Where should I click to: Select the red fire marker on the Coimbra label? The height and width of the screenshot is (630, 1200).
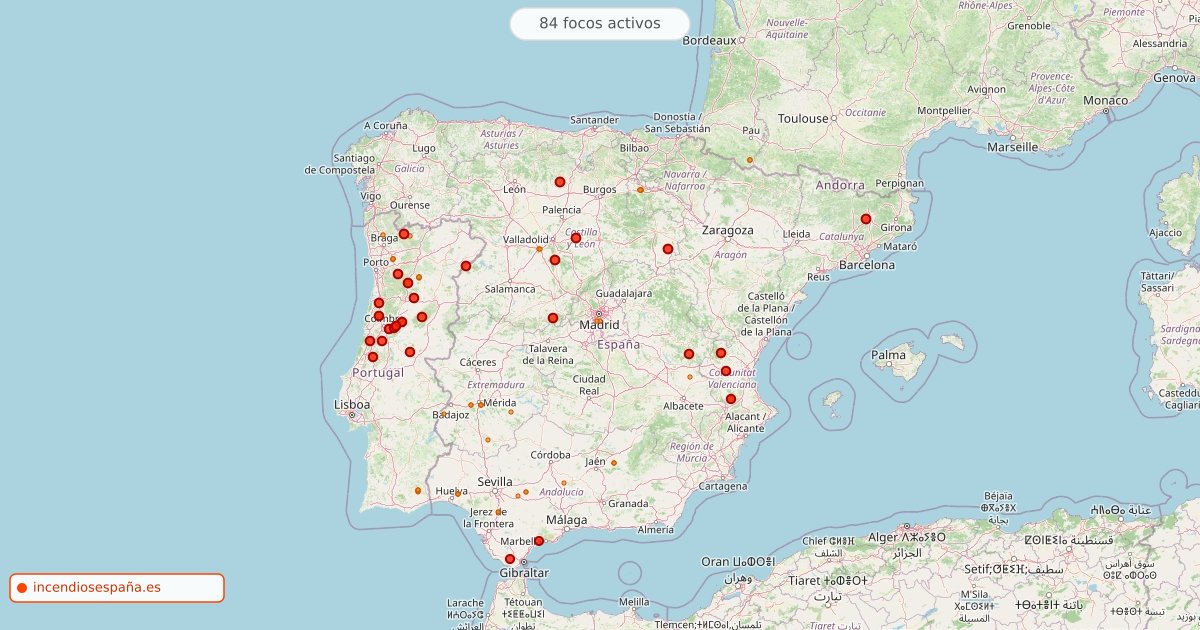point(379,316)
